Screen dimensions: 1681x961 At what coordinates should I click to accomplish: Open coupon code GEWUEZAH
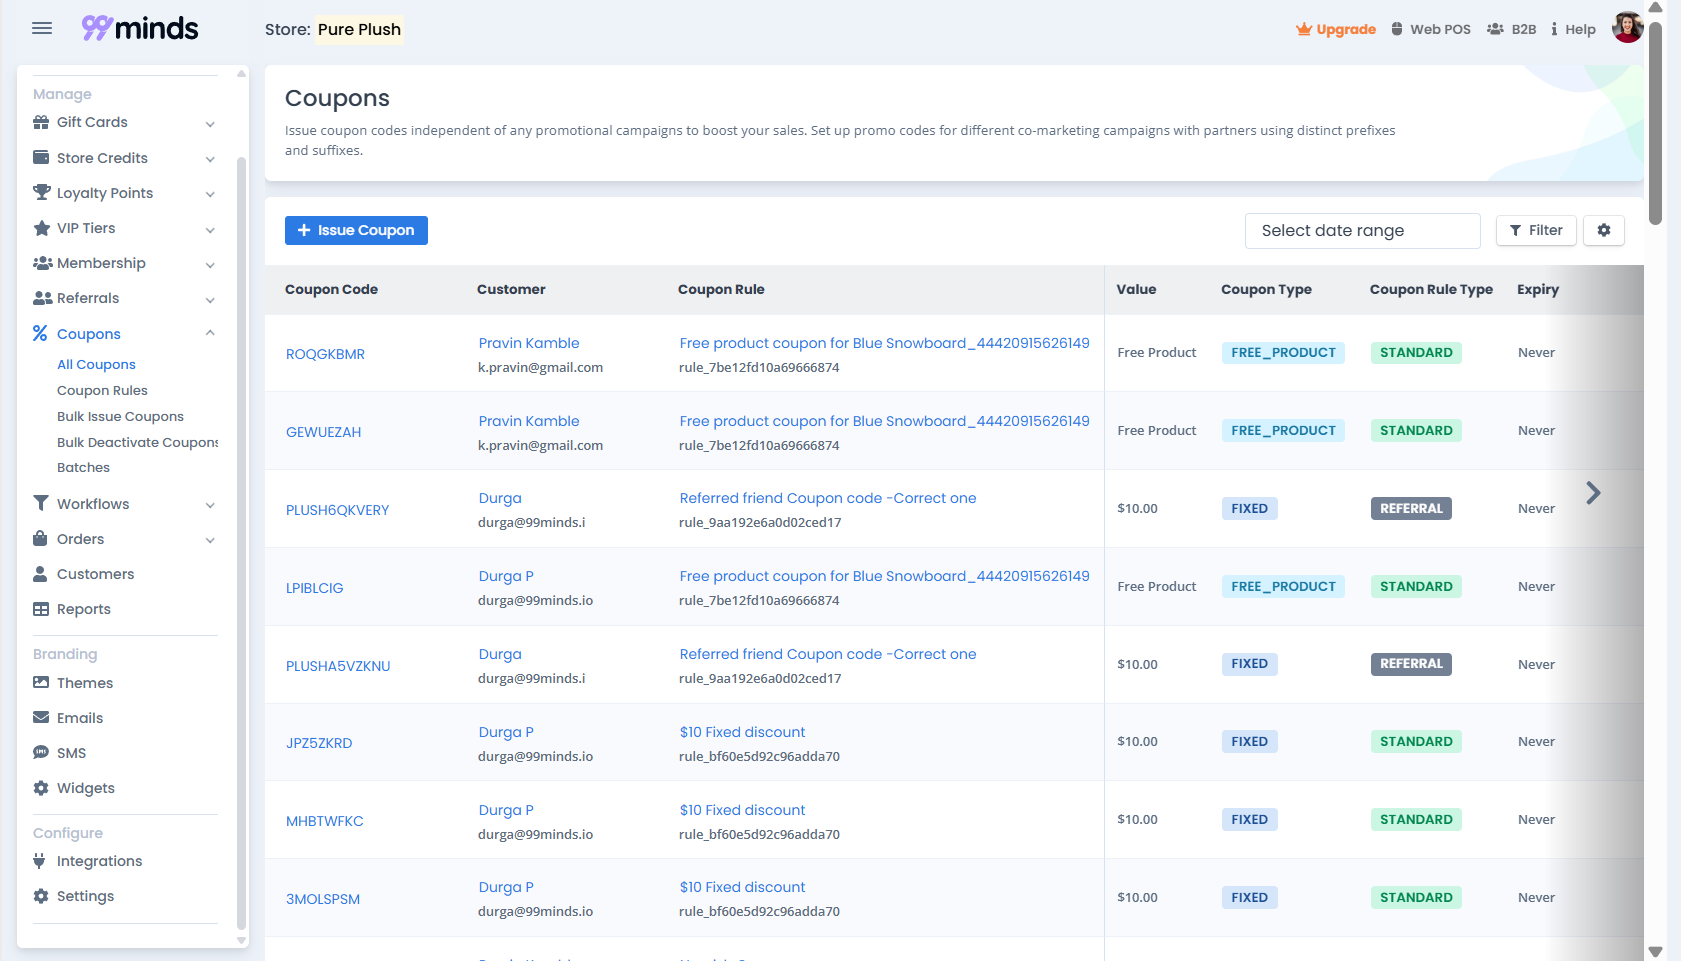pyautogui.click(x=323, y=432)
